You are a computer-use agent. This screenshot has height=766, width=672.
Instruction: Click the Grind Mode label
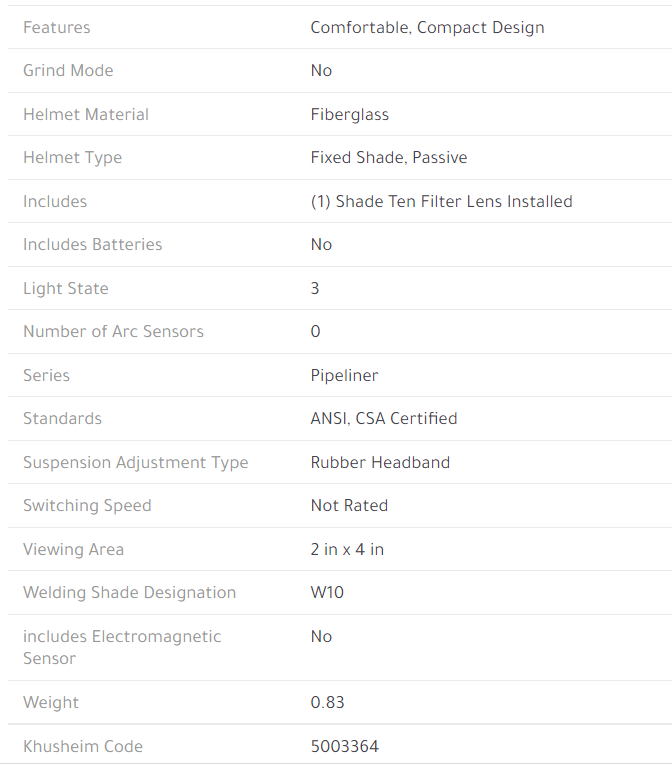(x=68, y=71)
